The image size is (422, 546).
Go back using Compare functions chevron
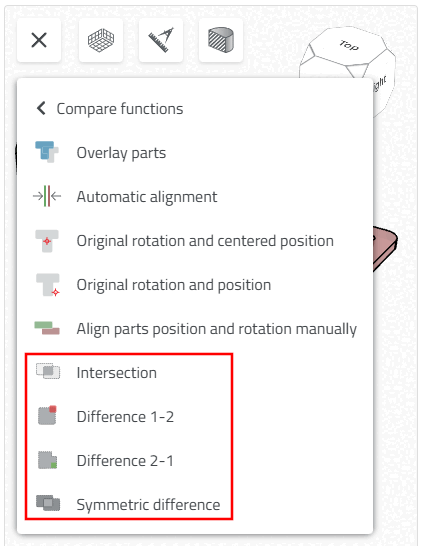[x=41, y=108]
